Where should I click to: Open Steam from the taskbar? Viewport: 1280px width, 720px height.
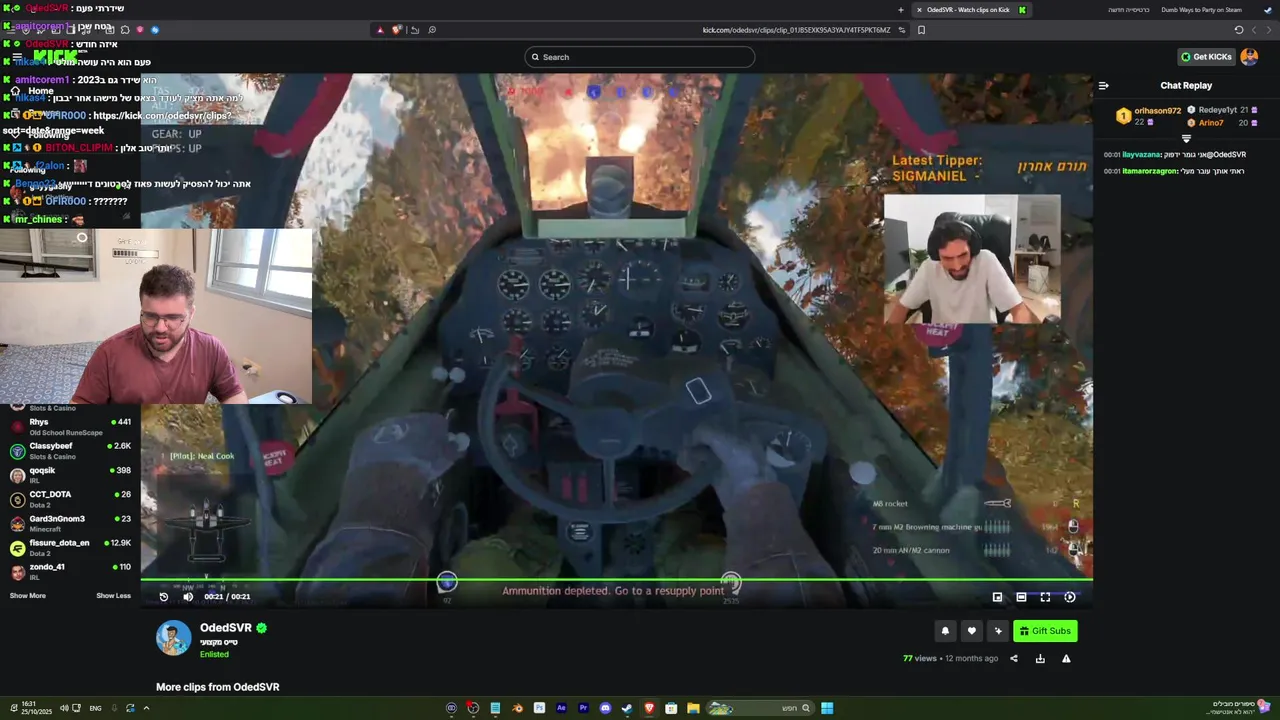pos(627,708)
